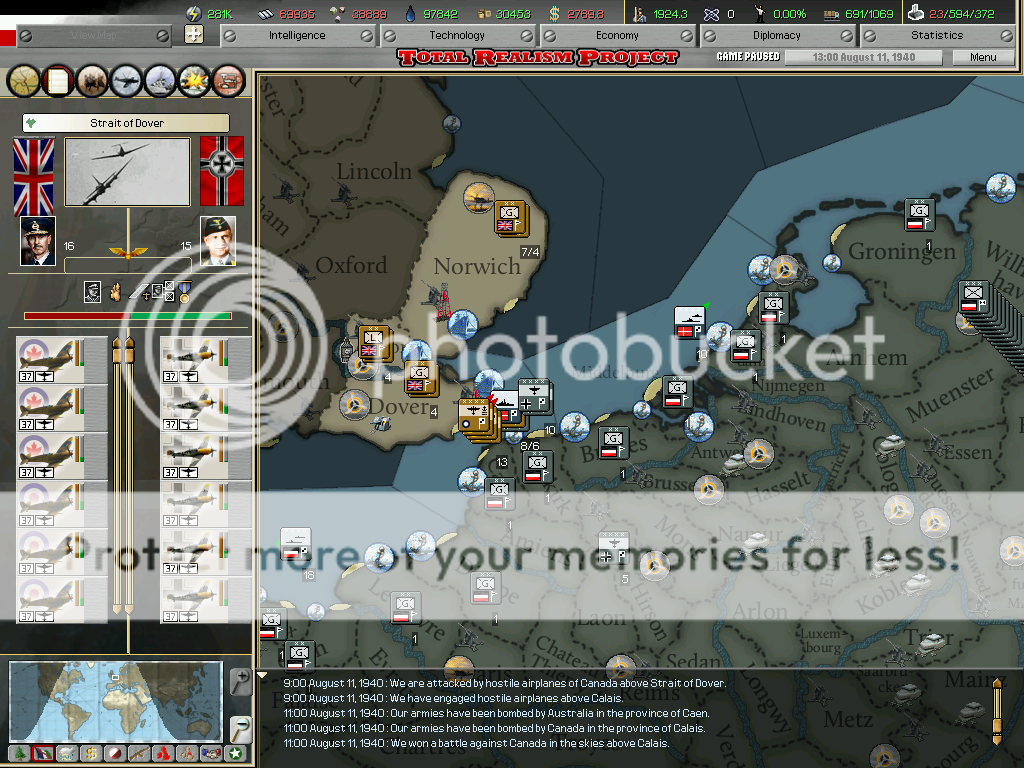Click the province overview map icon
Screen dimensions: 1024x768
coord(23,79)
